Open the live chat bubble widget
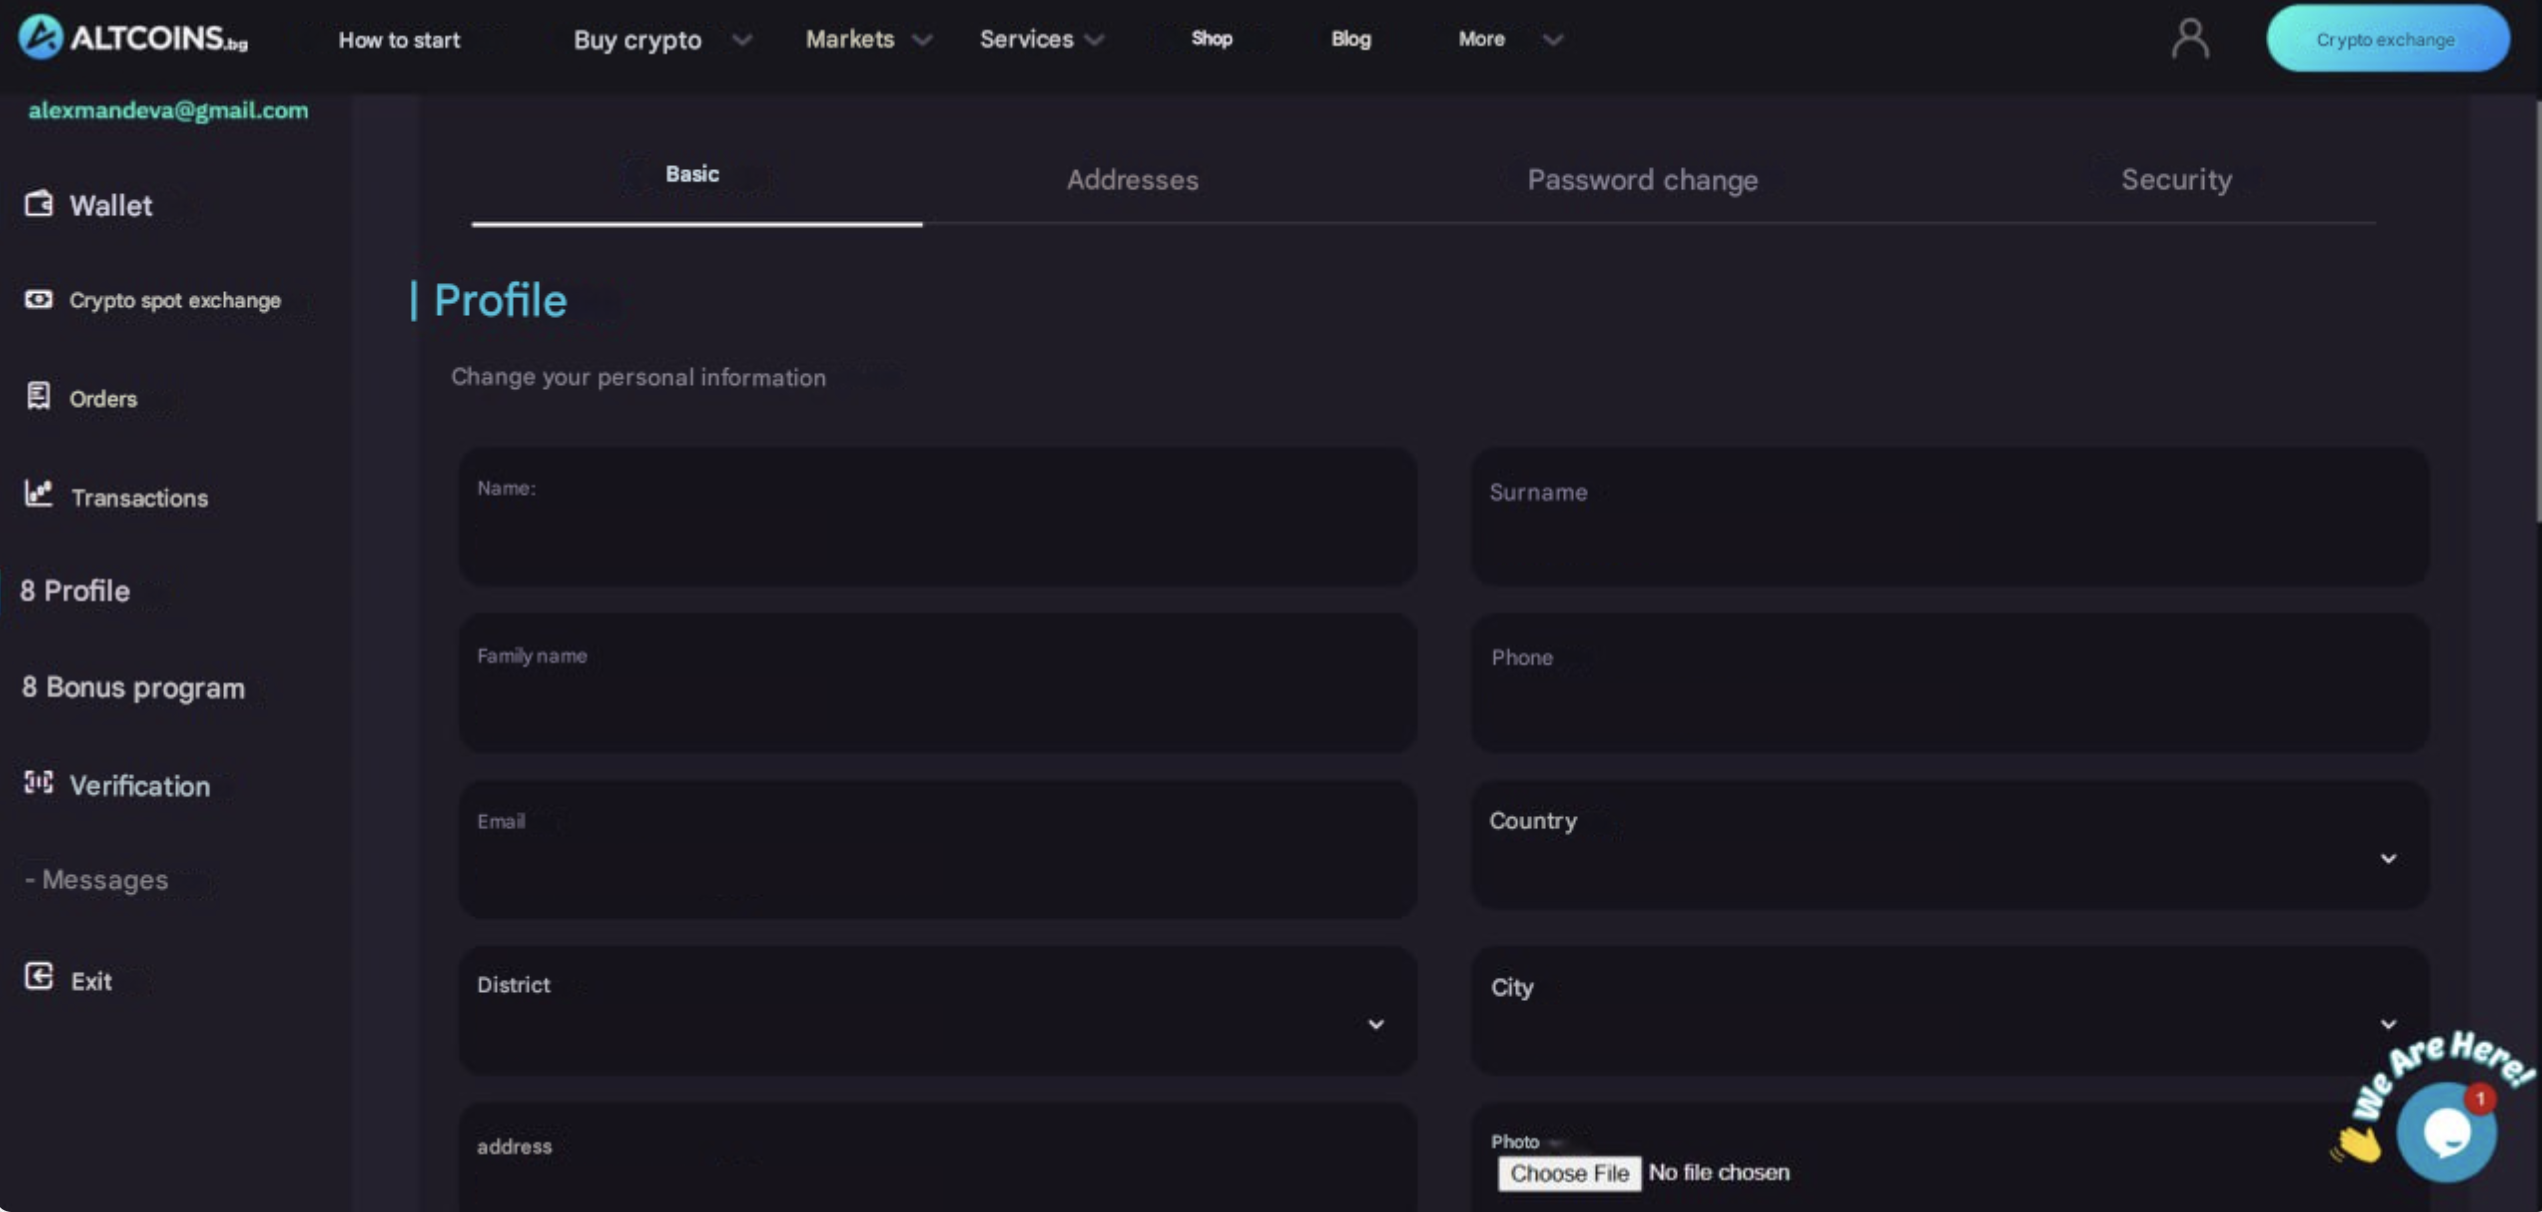 [2446, 1133]
